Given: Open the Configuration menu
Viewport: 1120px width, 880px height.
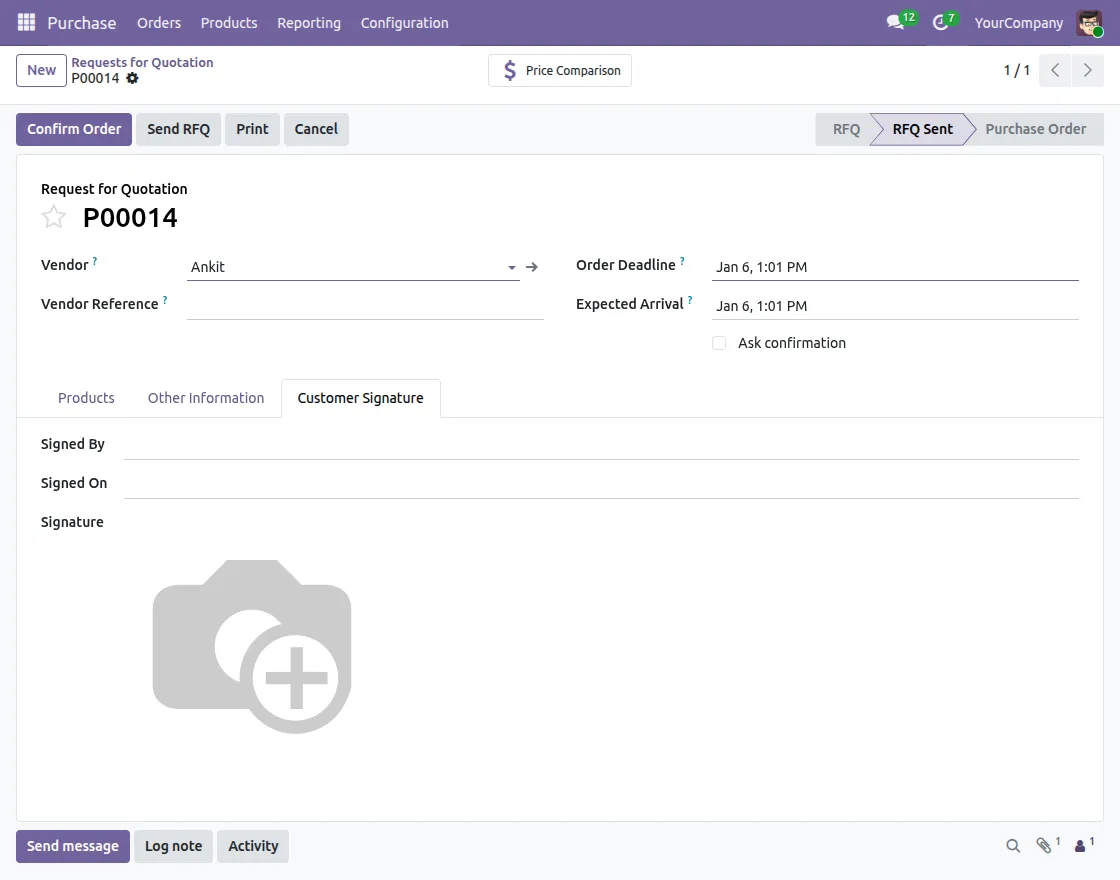Looking at the screenshot, I should [404, 22].
